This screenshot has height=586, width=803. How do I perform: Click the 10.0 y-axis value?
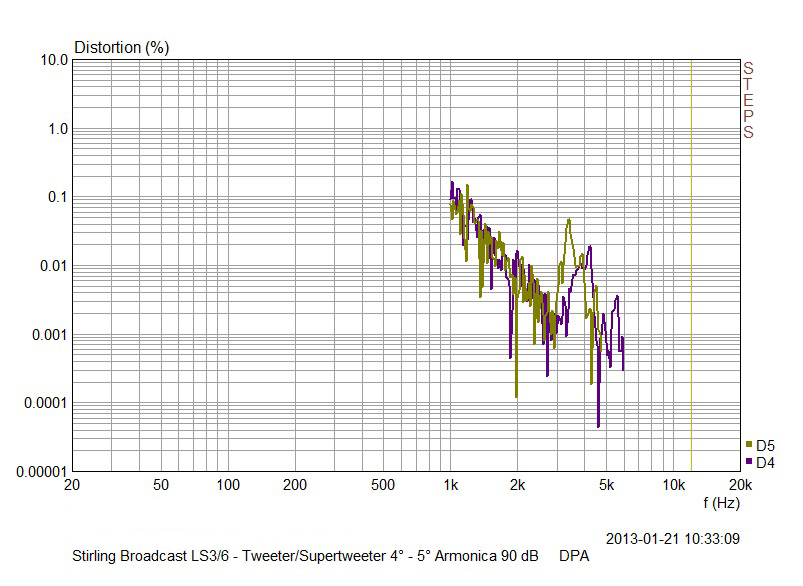[54, 60]
